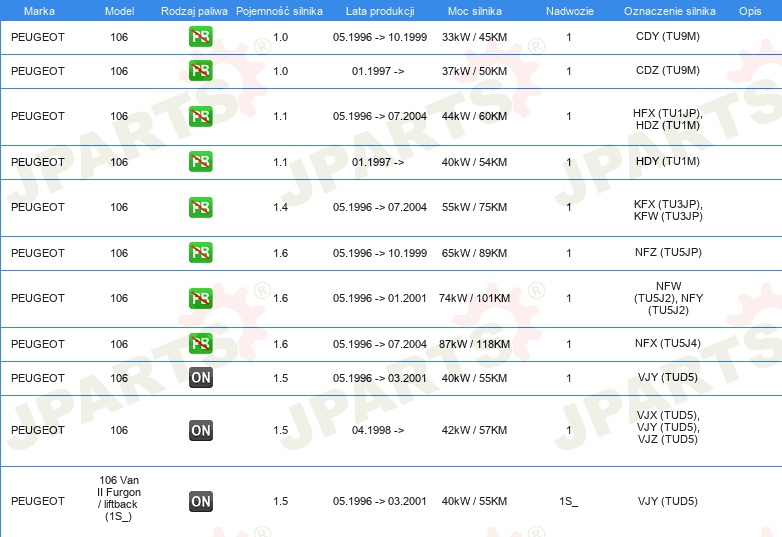Click the Lata produkcji column header
This screenshot has height=537, width=782.
tap(380, 11)
